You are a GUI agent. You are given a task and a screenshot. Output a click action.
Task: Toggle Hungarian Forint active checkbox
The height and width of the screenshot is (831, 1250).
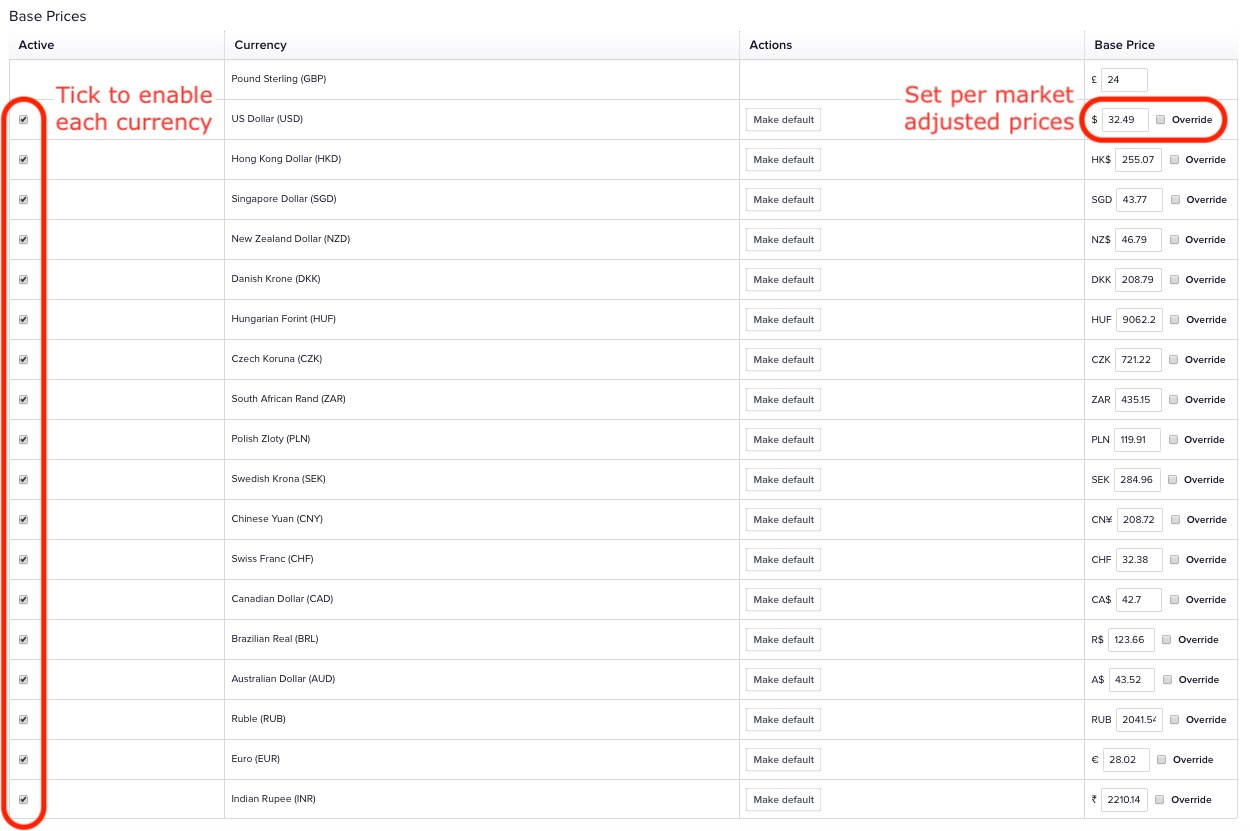(23, 320)
